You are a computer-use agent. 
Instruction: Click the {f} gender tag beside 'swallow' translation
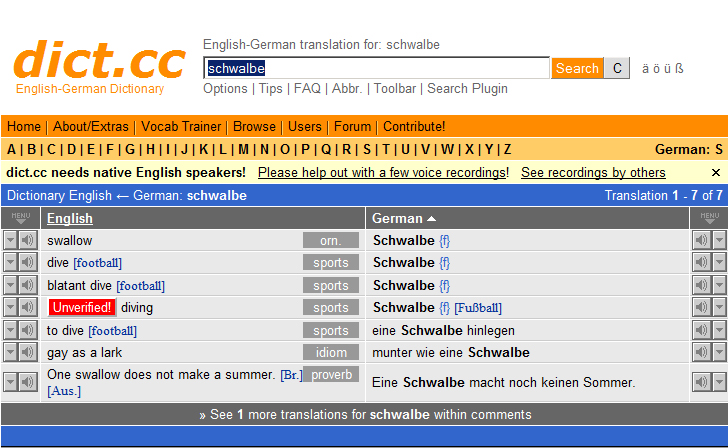(x=444, y=240)
